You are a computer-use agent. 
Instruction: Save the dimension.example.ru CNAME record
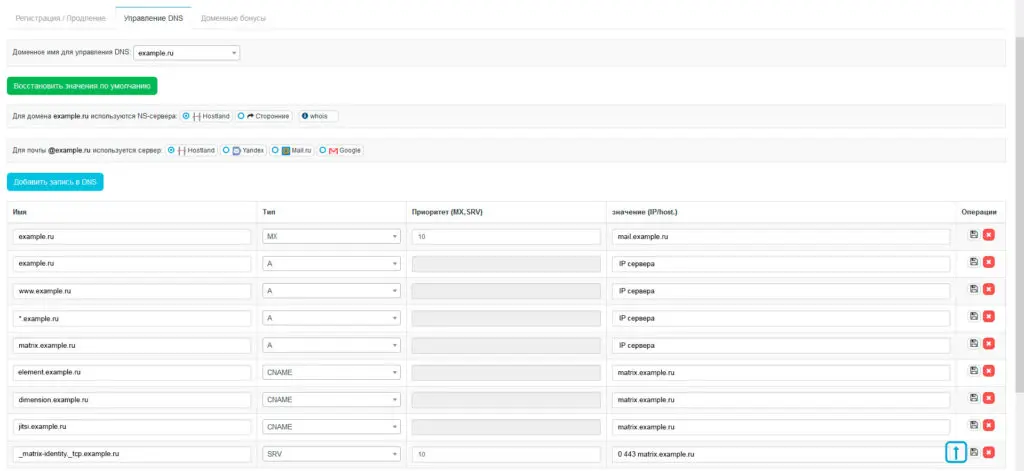[x=974, y=398]
